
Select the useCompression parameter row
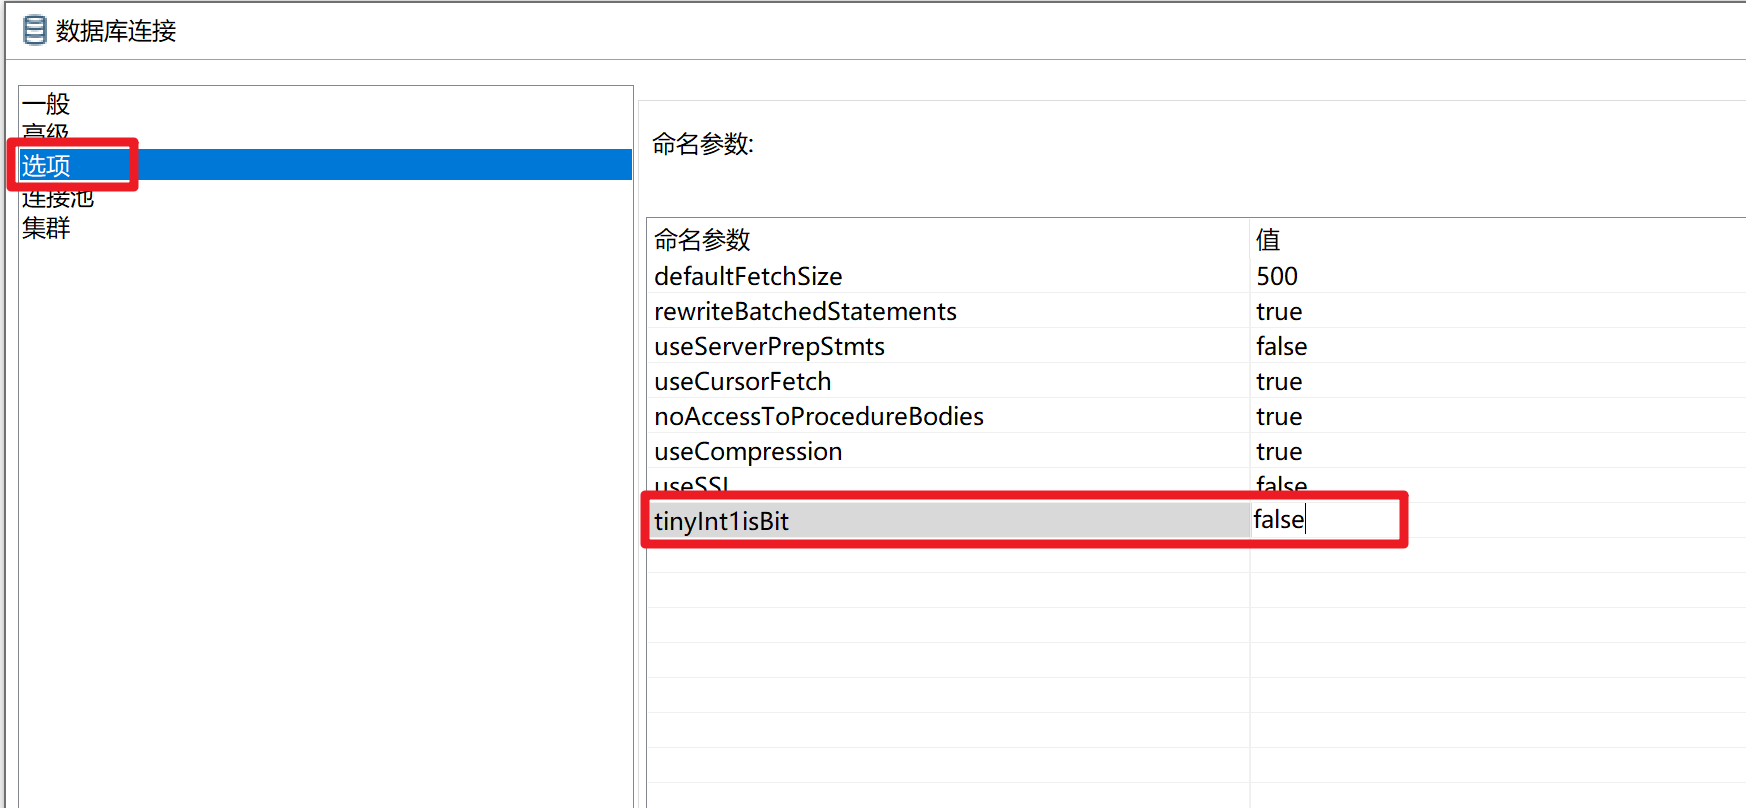pyautogui.click(x=748, y=451)
